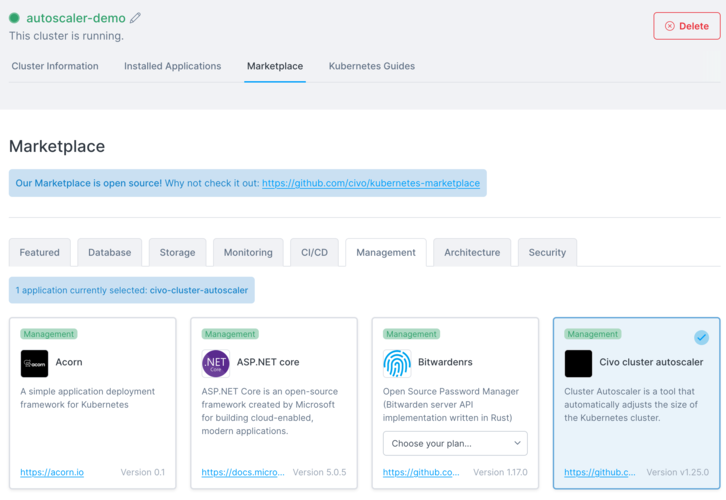This screenshot has width=726, height=500.
Task: Click the pencil edit icon beside autoscaler-demo
Action: (x=135, y=18)
